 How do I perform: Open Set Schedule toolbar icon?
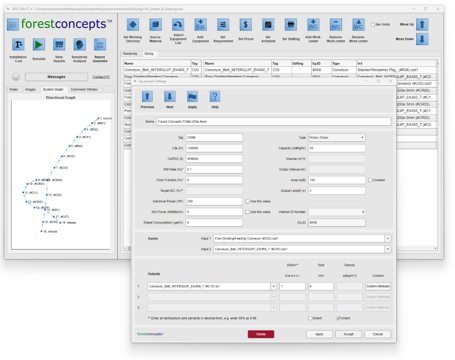[268, 25]
